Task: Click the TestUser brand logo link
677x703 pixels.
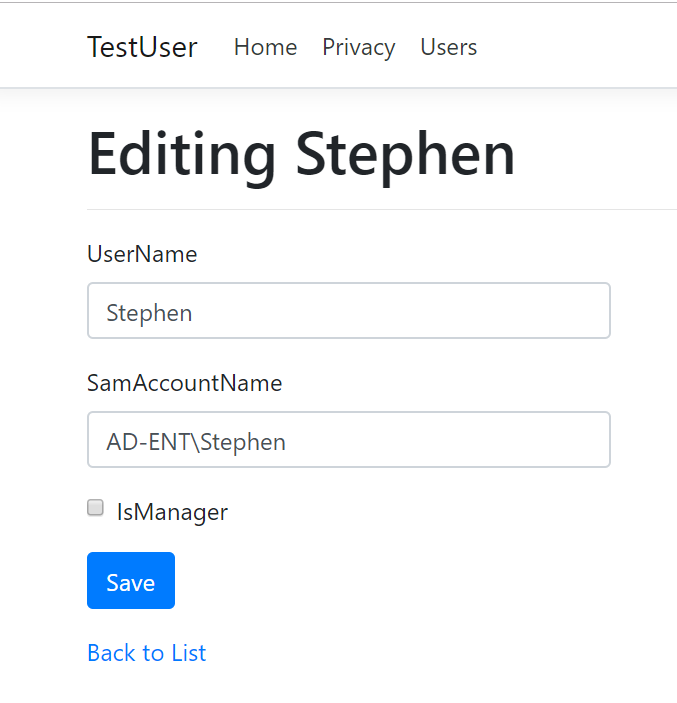Action: (x=142, y=47)
